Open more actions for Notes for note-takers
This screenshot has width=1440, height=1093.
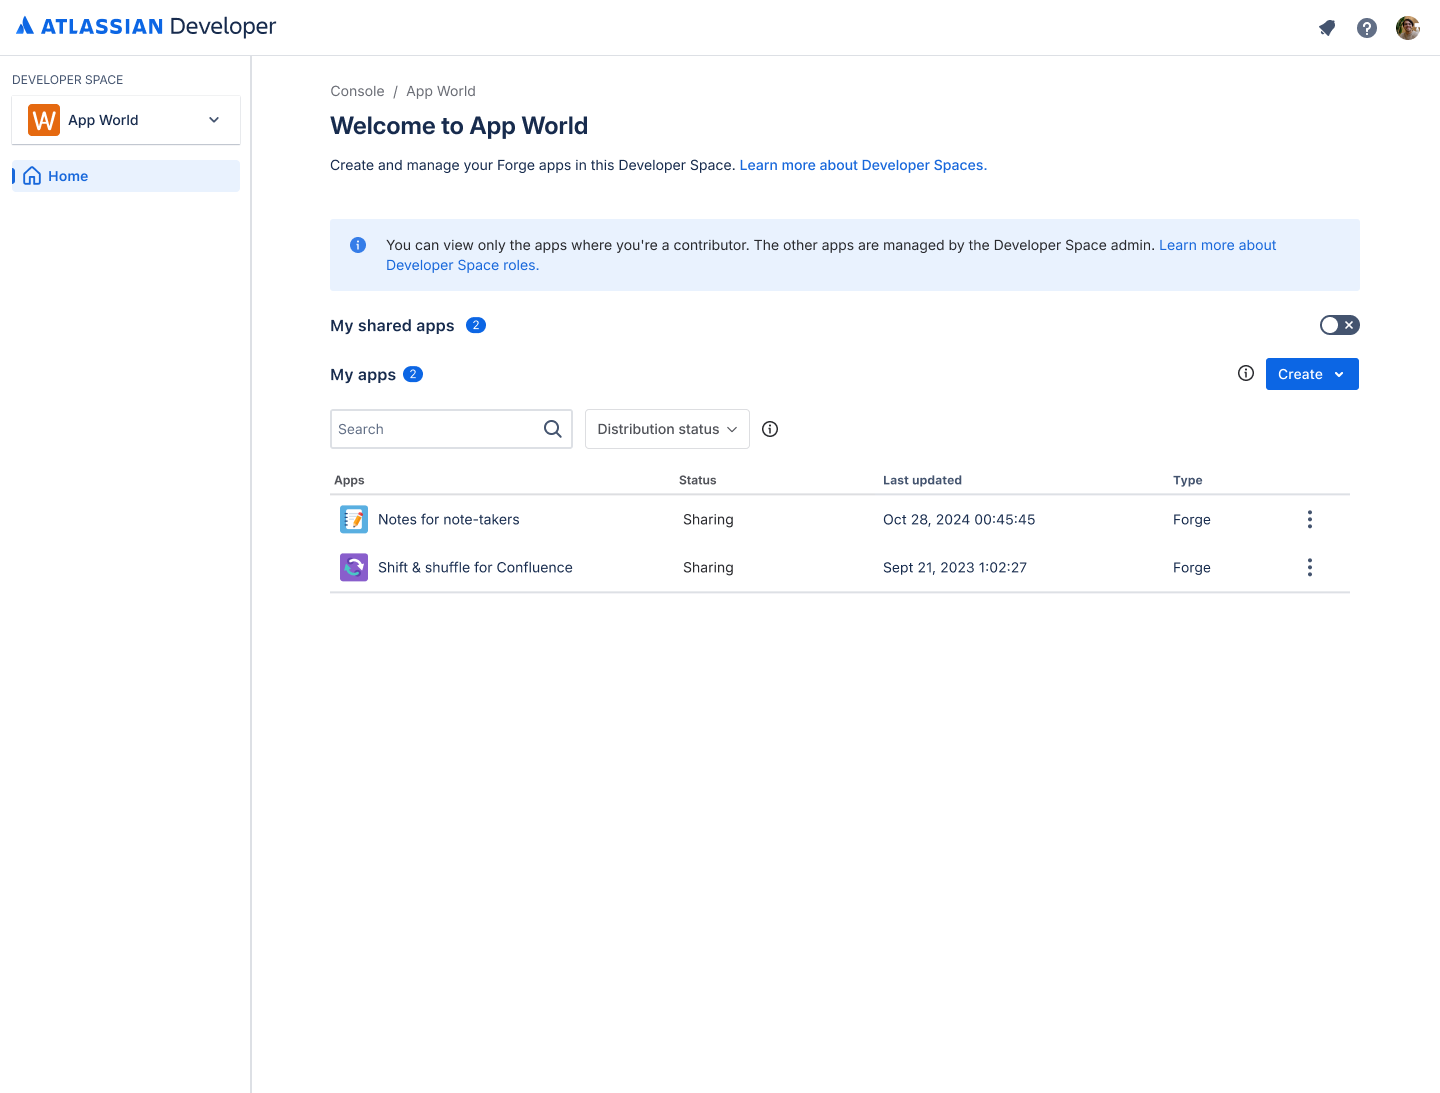1310,519
